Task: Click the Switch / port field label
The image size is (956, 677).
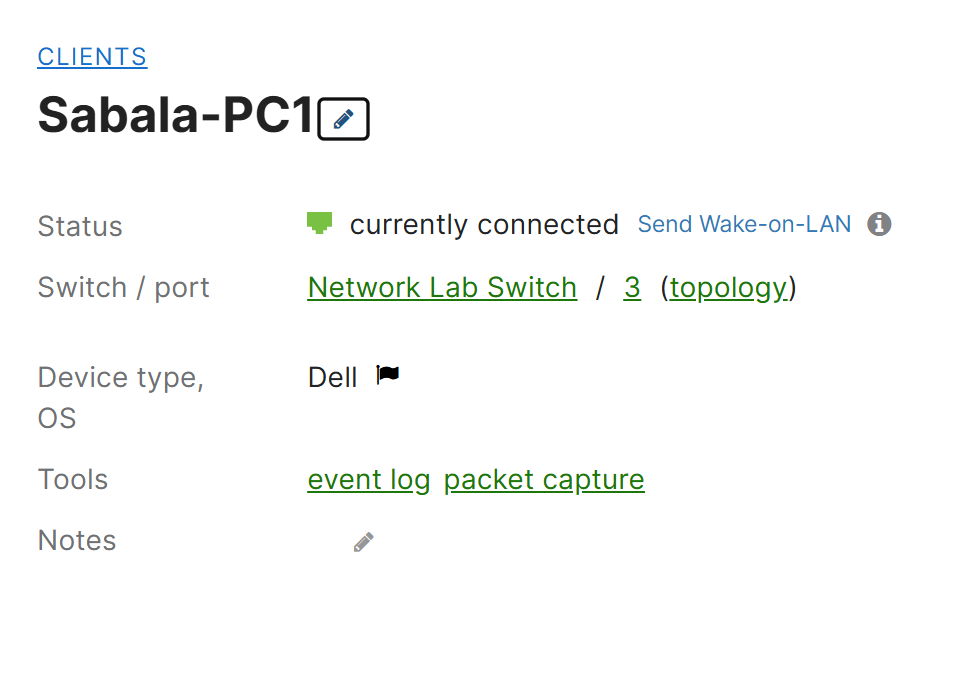Action: (x=123, y=288)
